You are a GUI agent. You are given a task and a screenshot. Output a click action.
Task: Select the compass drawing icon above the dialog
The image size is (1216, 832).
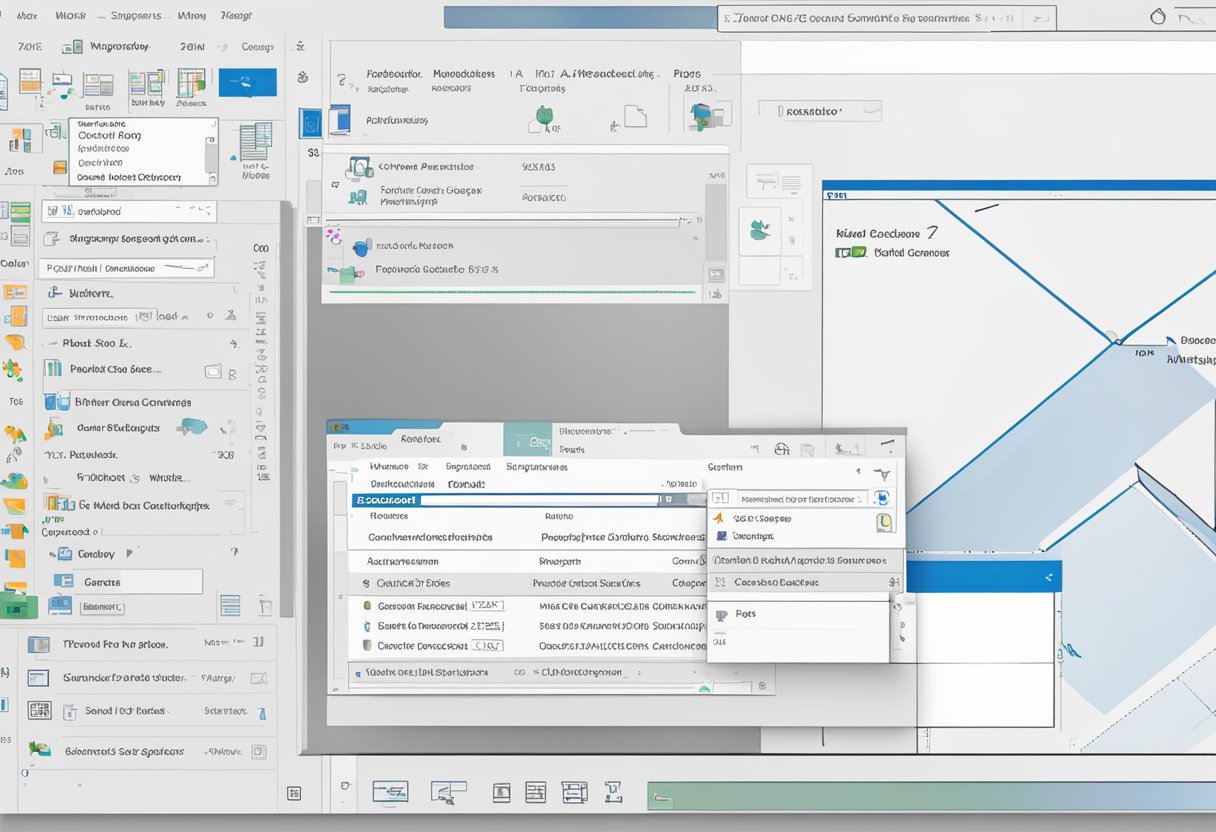[782, 450]
